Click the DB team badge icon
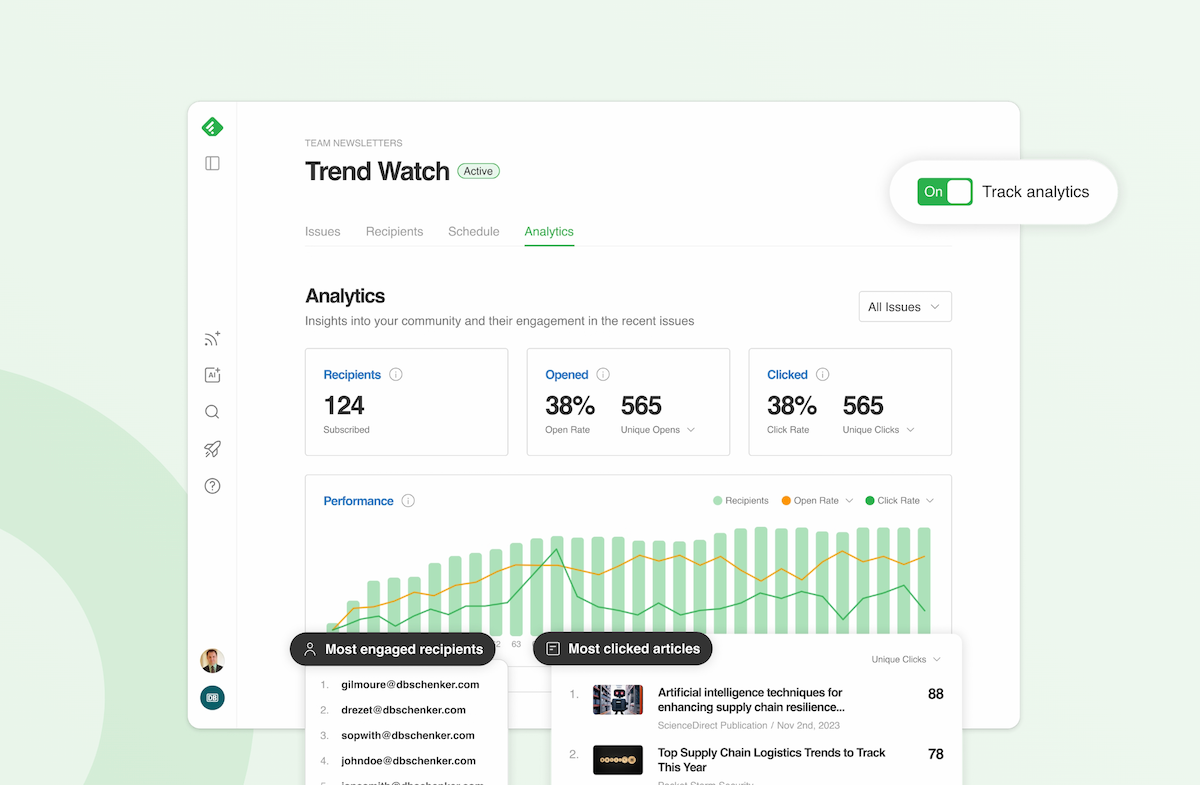The width and height of the screenshot is (1200, 785). point(212,697)
